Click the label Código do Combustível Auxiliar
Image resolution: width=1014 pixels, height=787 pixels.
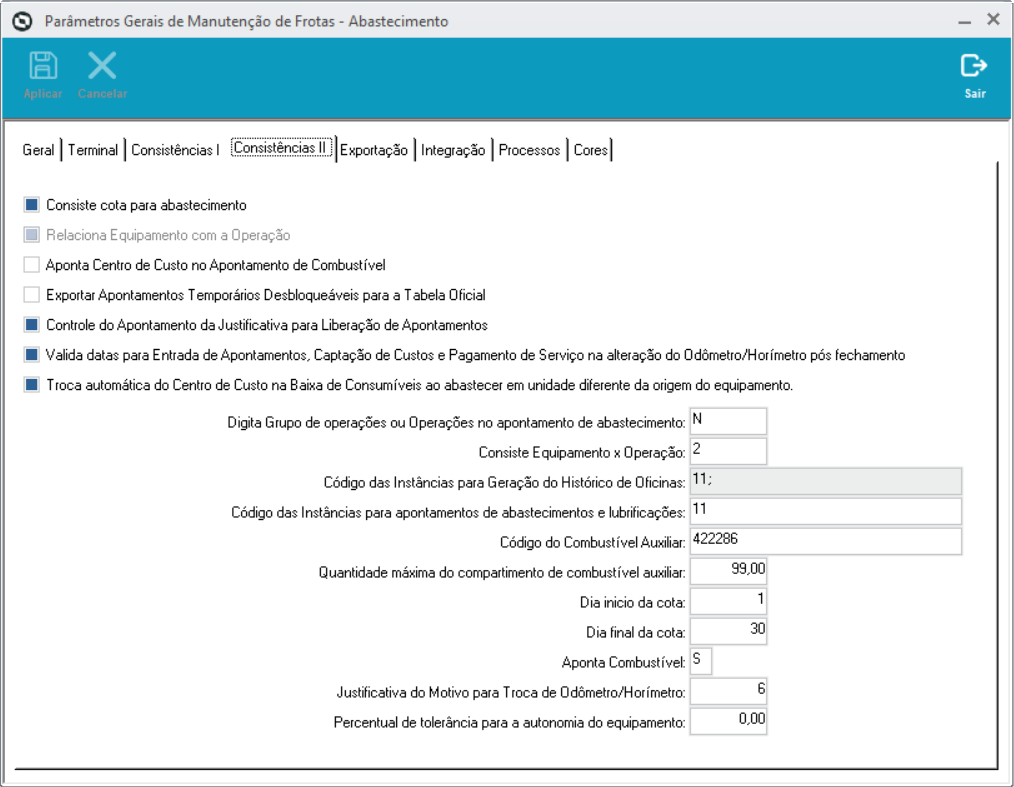592,543
